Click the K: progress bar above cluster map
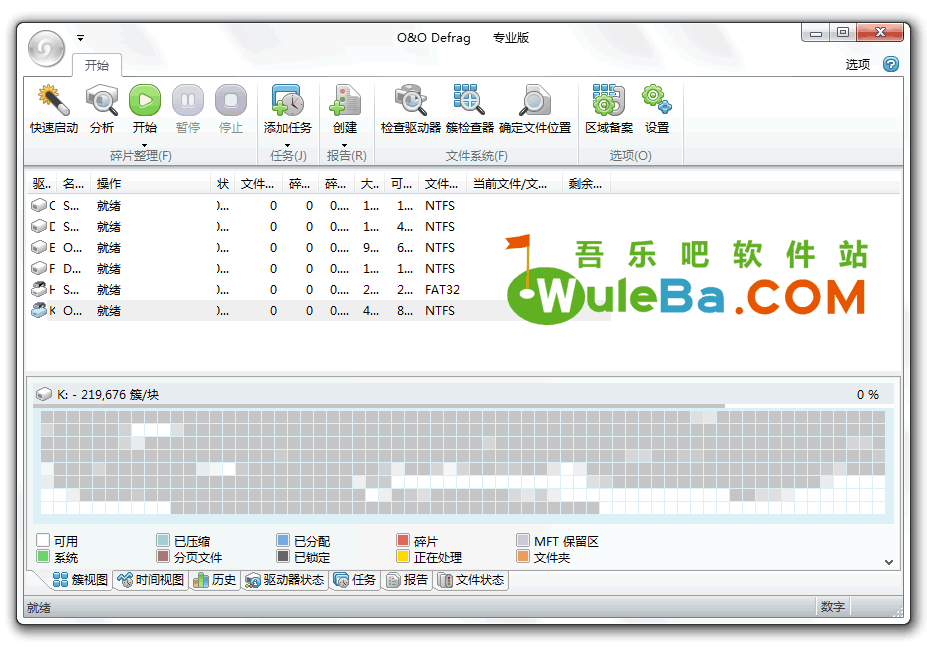 (x=464, y=406)
